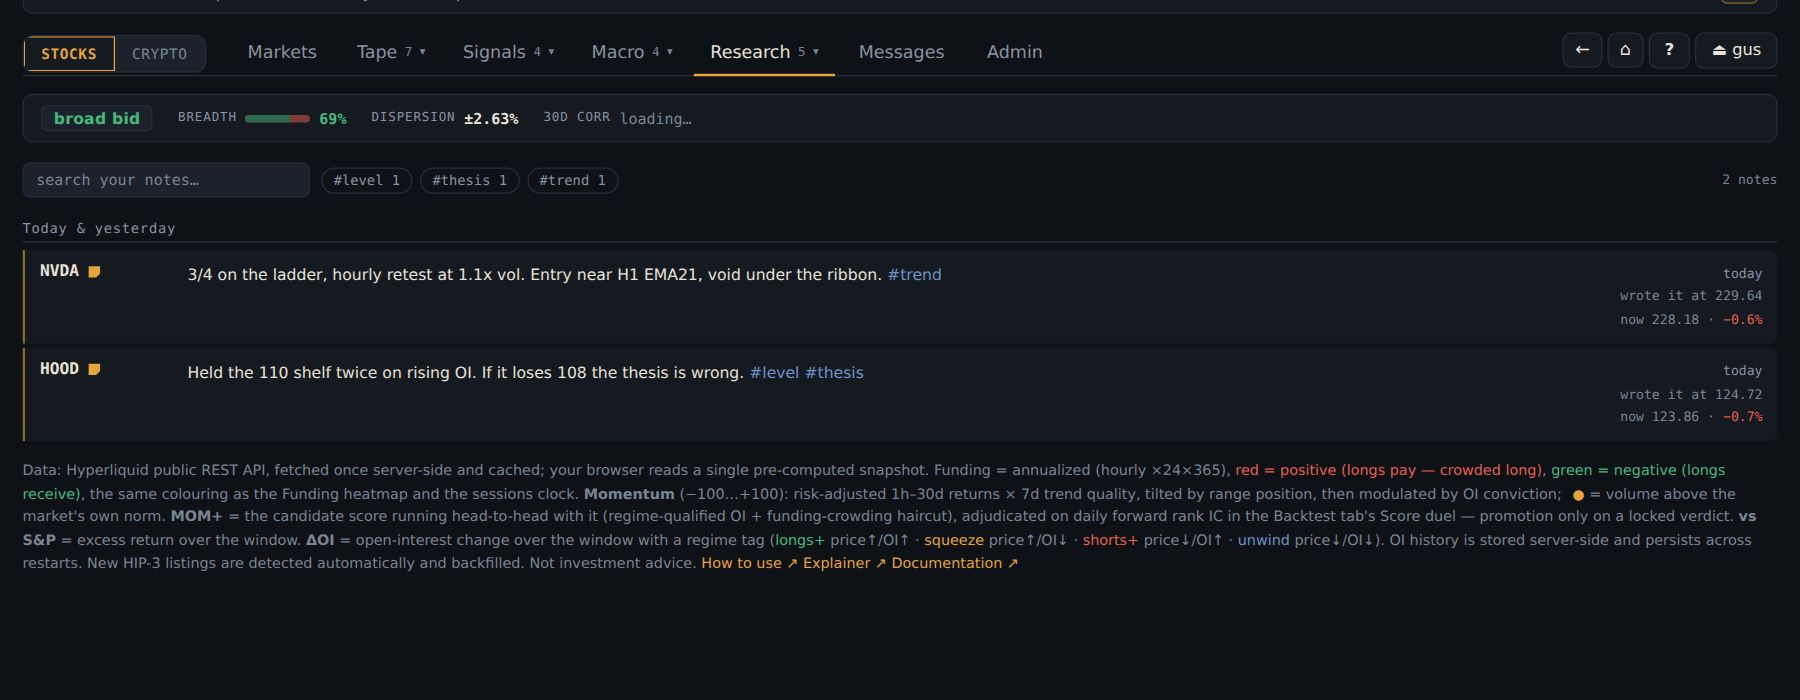Viewport: 1800px width, 700px height.
Task: Toggle the #level tag filter
Action: coord(366,180)
